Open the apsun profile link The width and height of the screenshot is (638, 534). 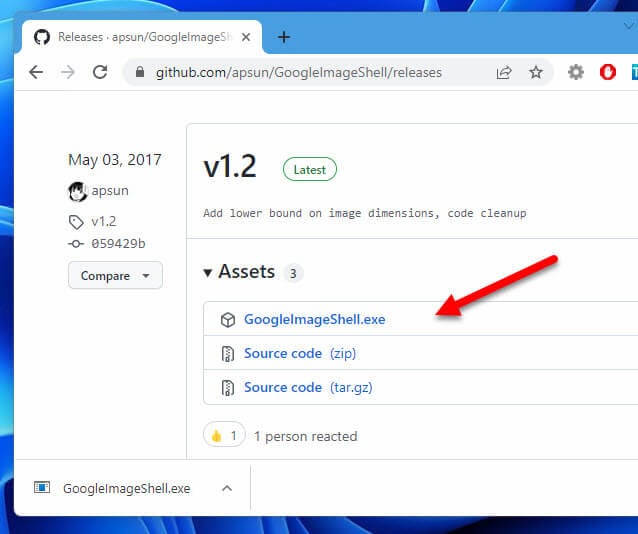pos(110,190)
